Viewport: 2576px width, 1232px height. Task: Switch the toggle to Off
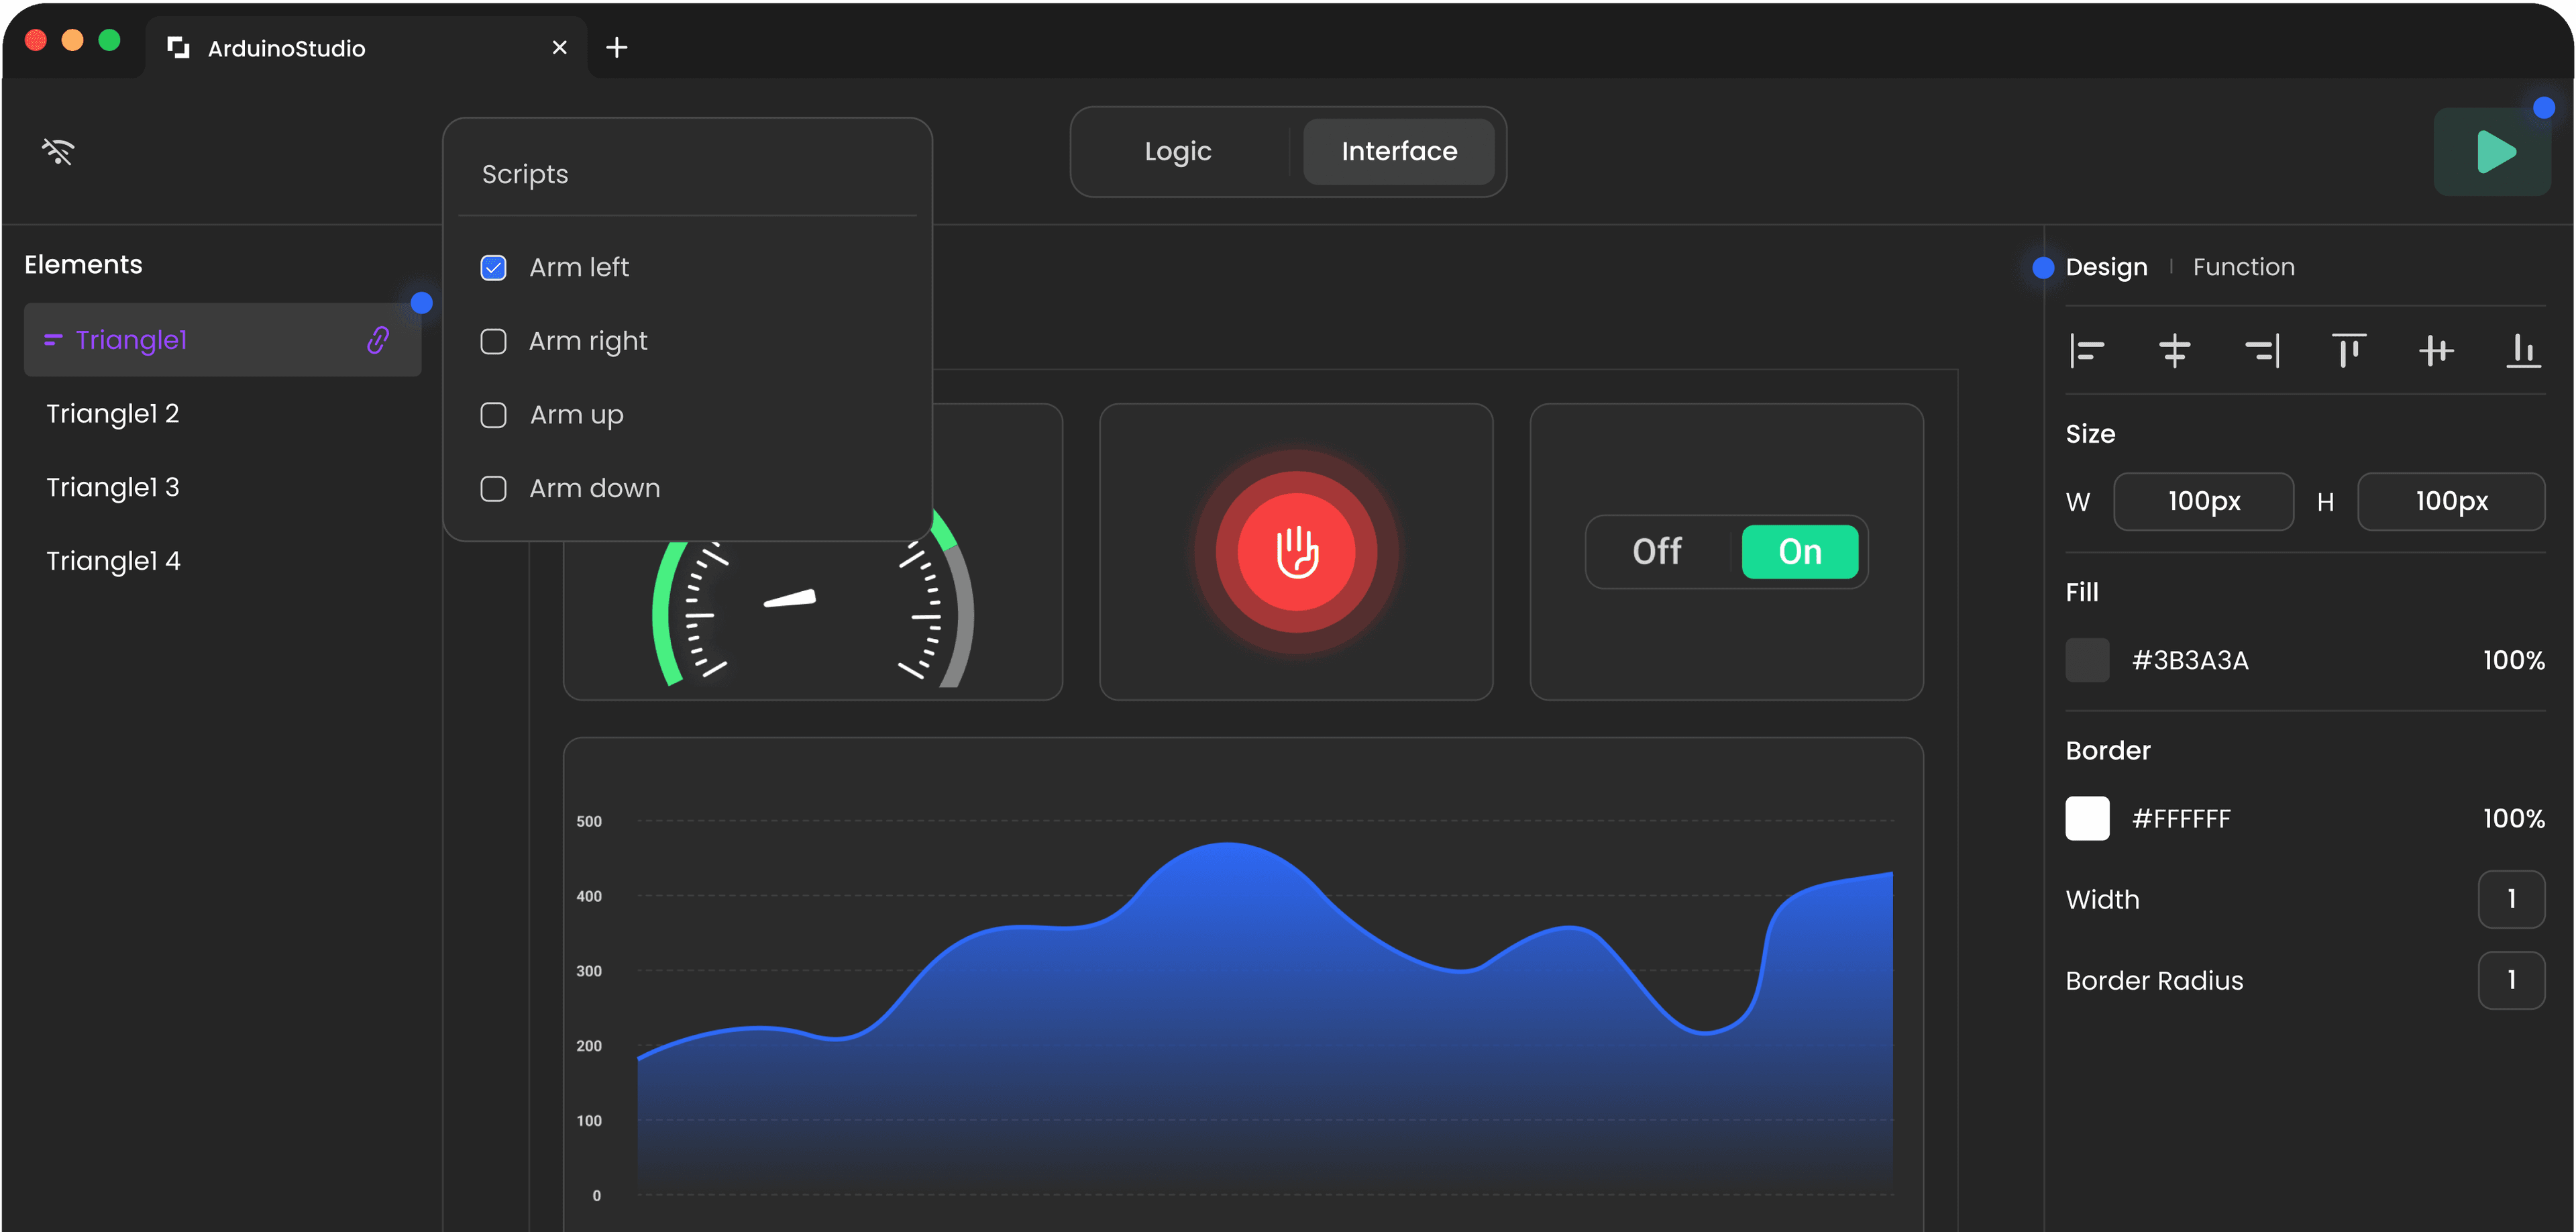1657,552
